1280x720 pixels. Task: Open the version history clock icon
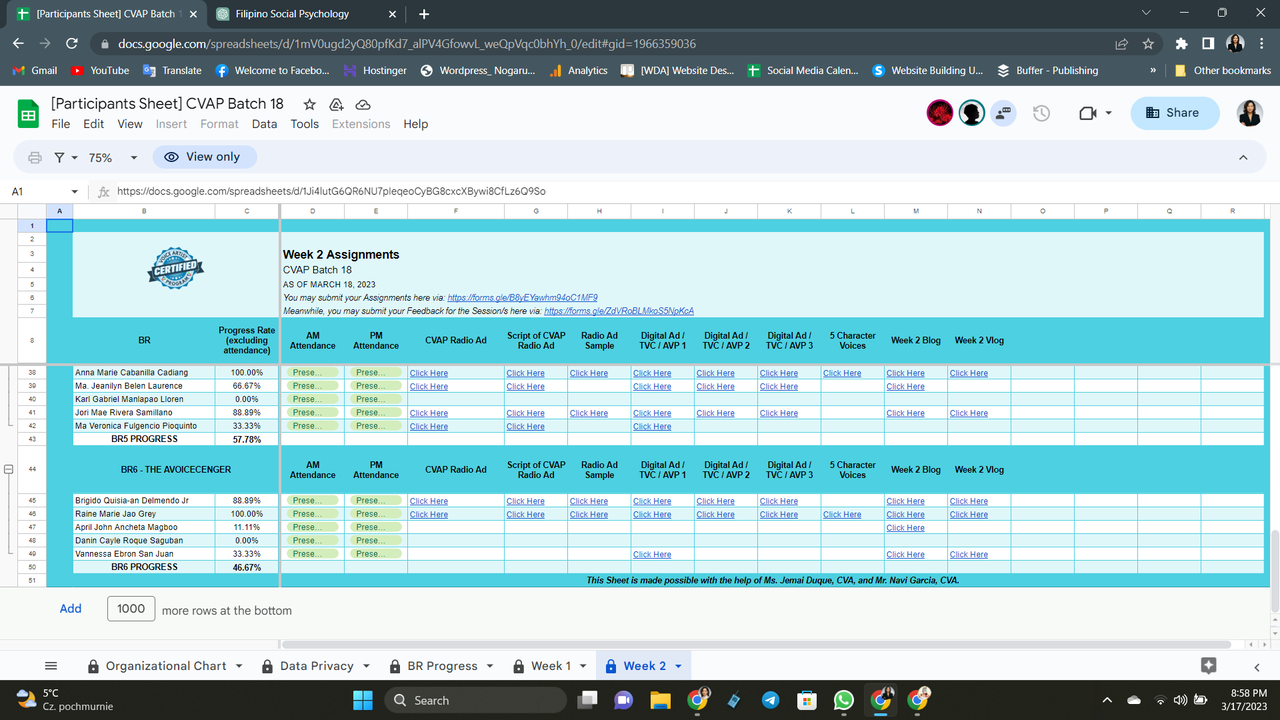click(x=1041, y=113)
